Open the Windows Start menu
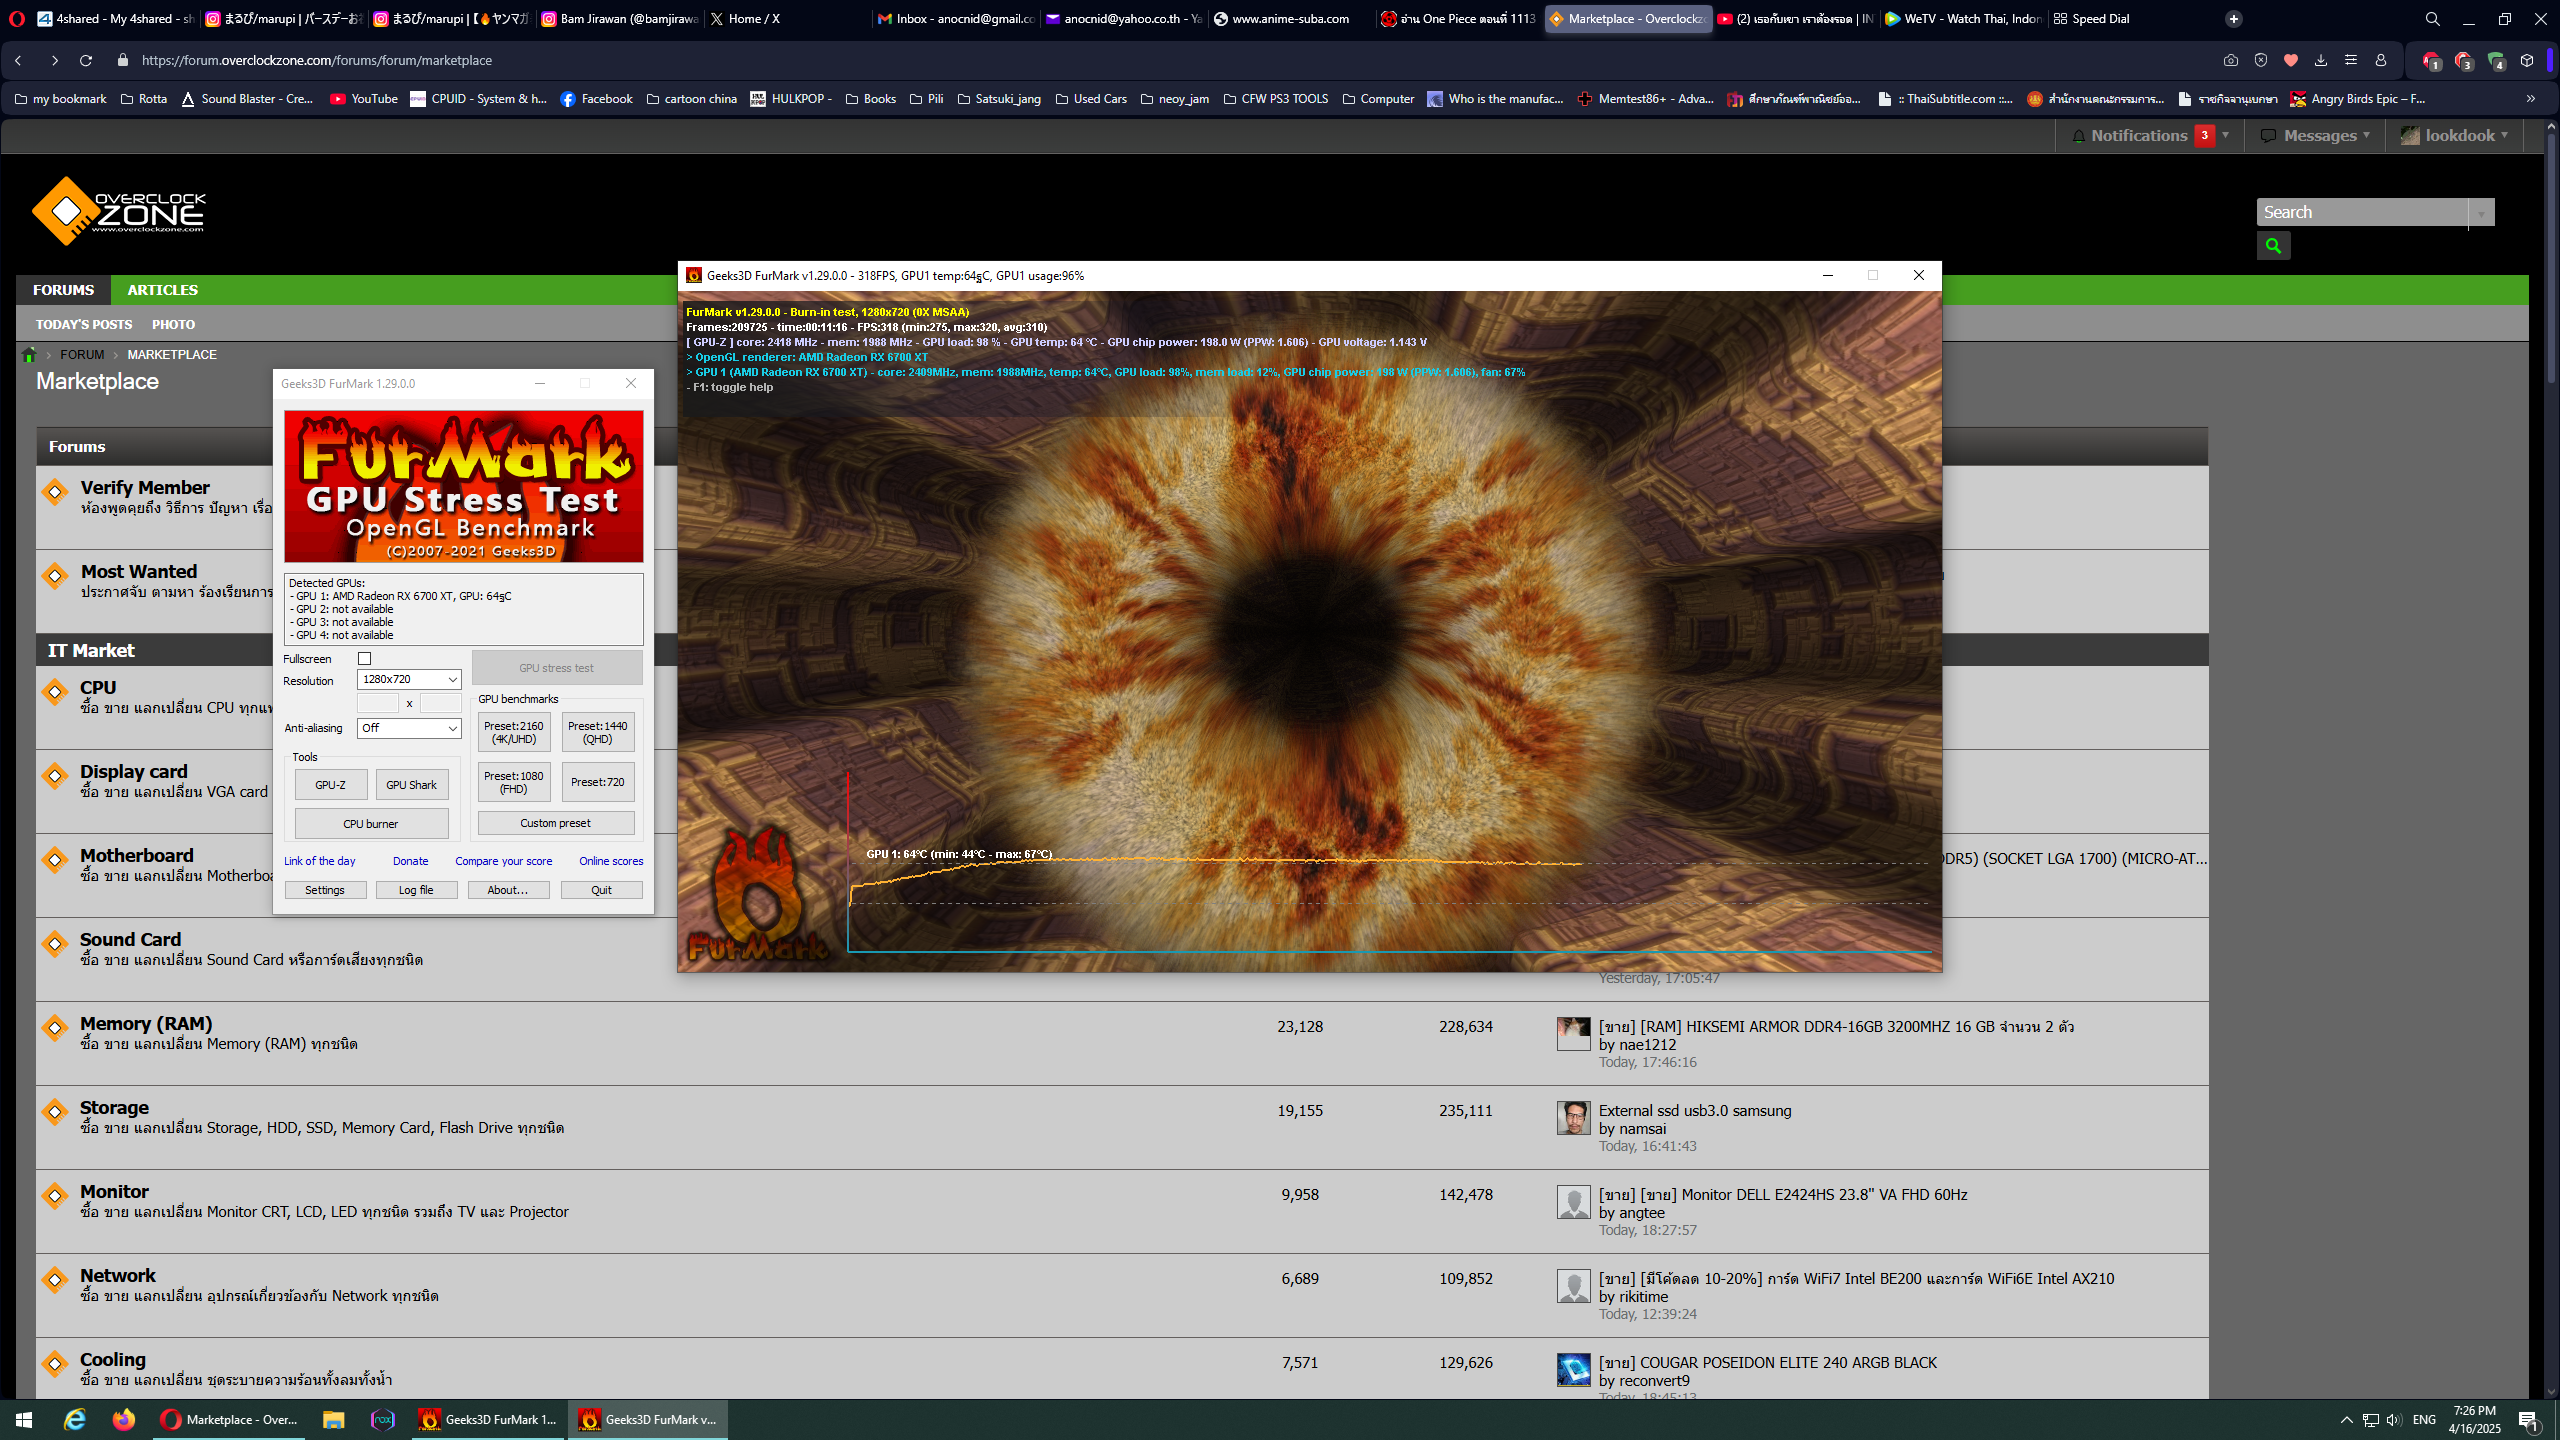Screen dimensions: 2560x1440 click(24, 1420)
